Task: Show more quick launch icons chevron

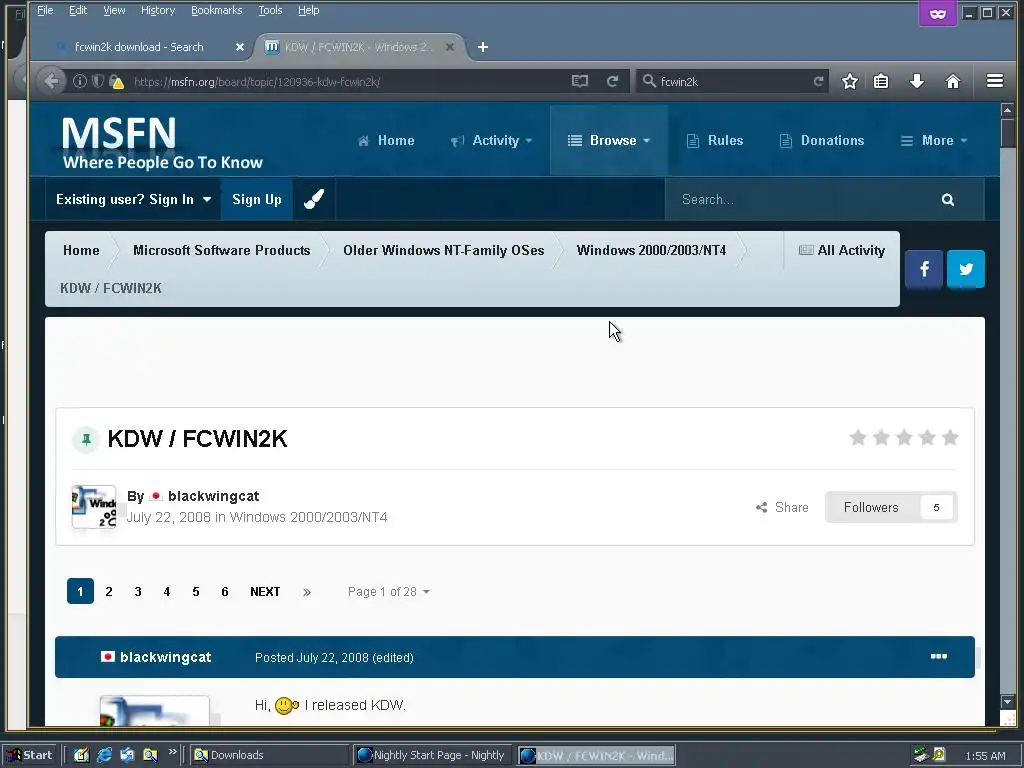Action: point(172,752)
